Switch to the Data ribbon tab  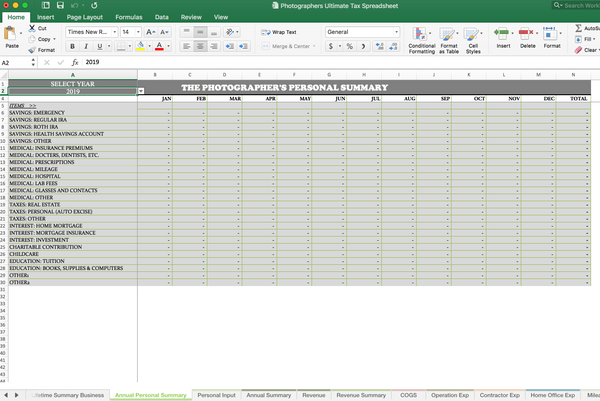click(x=161, y=17)
